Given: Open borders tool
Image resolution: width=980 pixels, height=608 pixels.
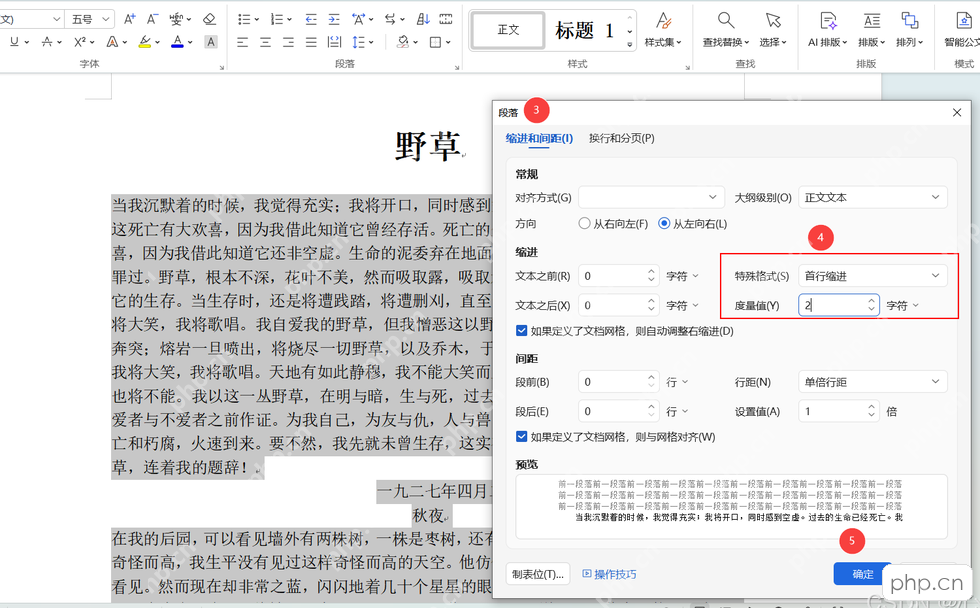Looking at the screenshot, I should point(436,42).
